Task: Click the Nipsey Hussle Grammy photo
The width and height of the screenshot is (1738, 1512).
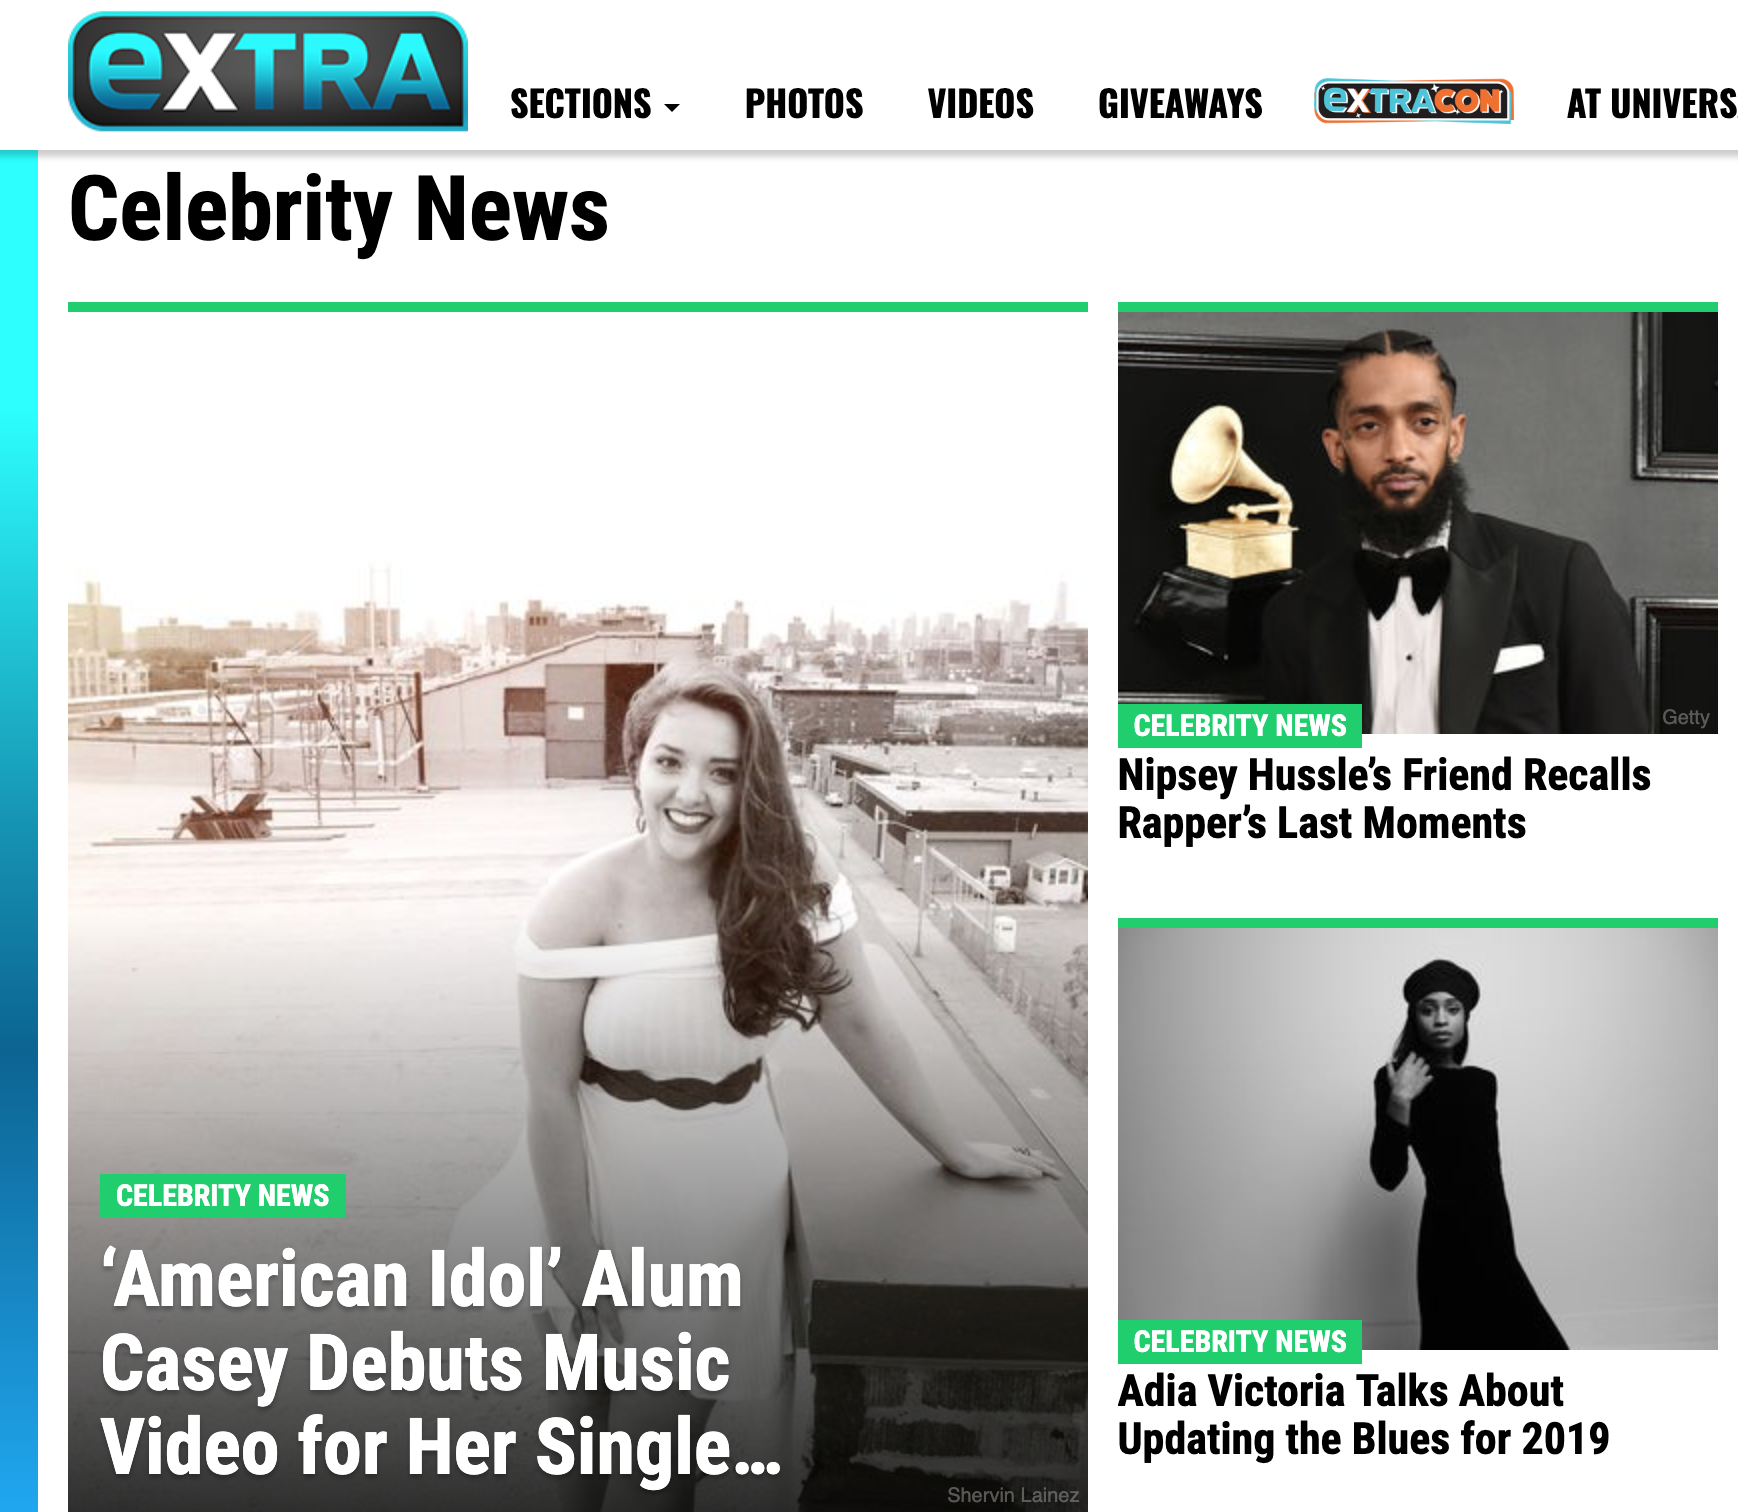Action: [x=1418, y=522]
